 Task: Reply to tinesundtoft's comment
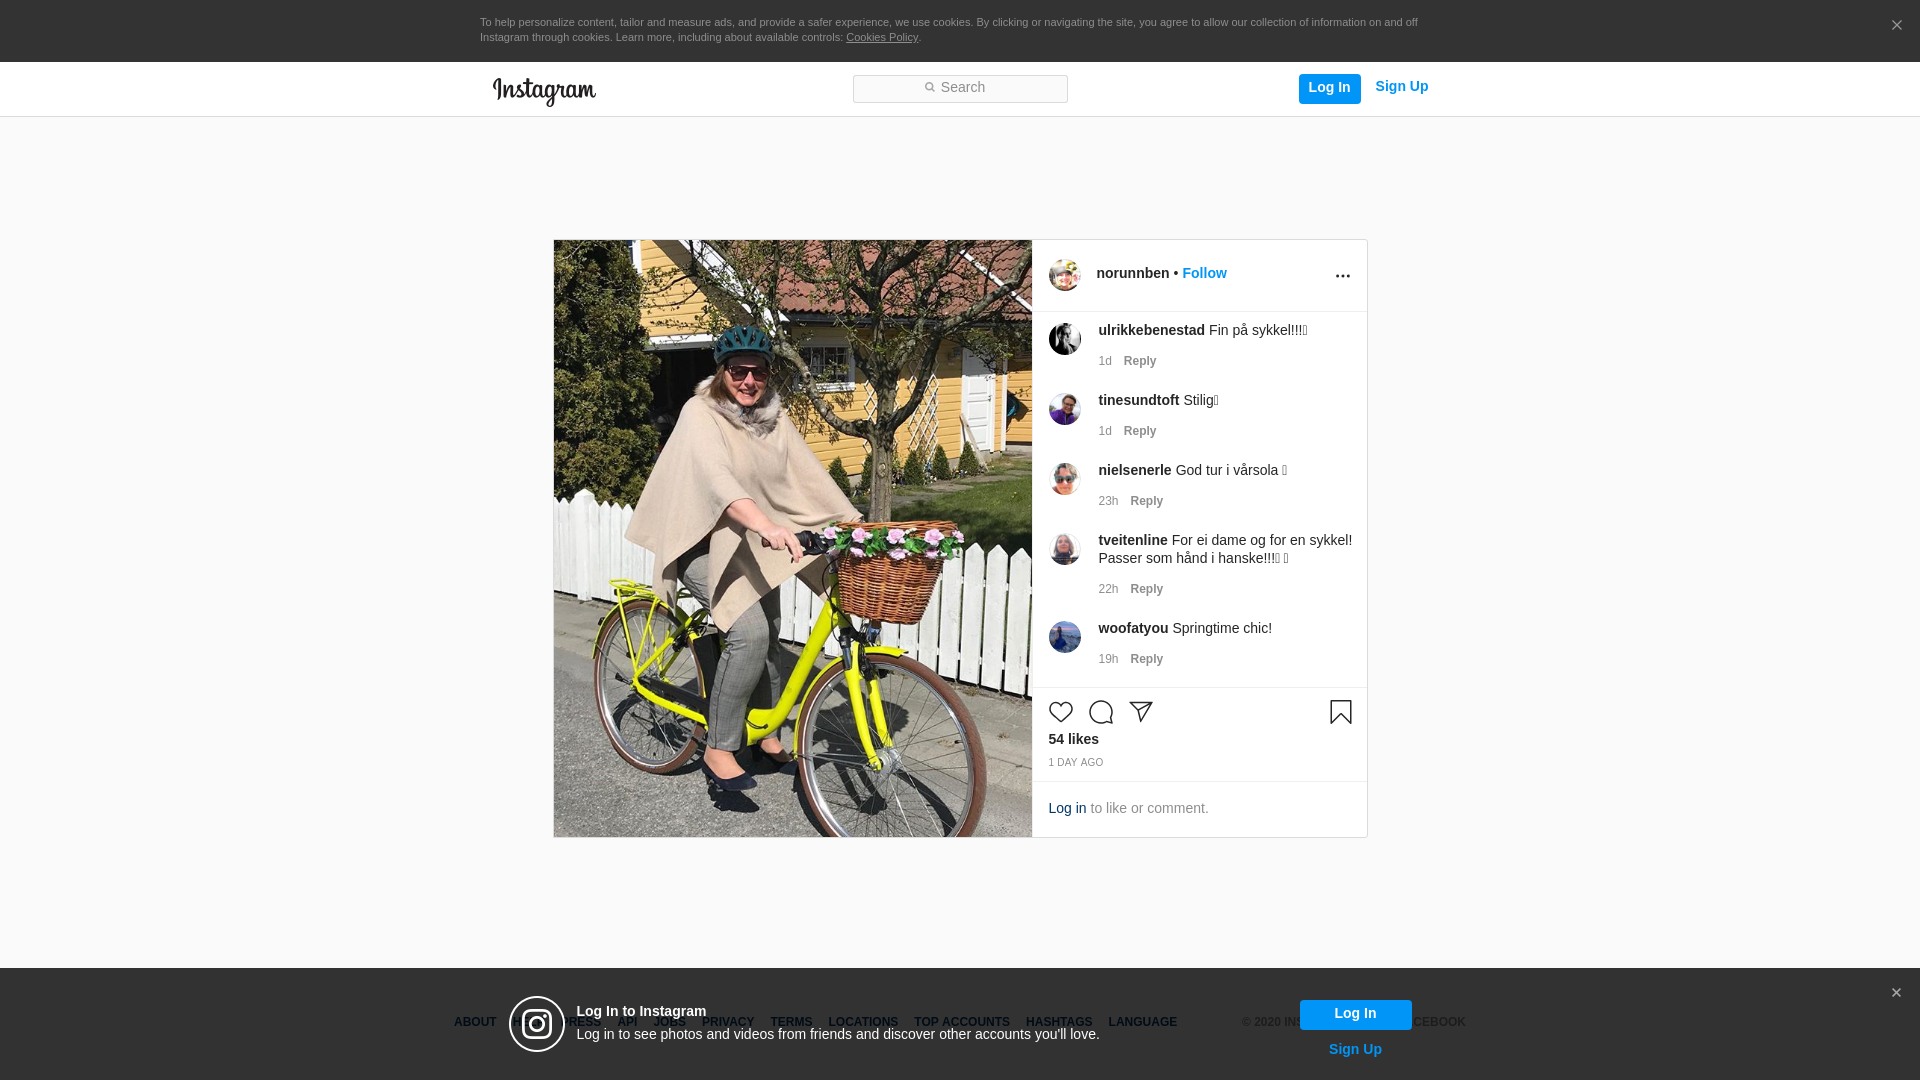point(1140,431)
